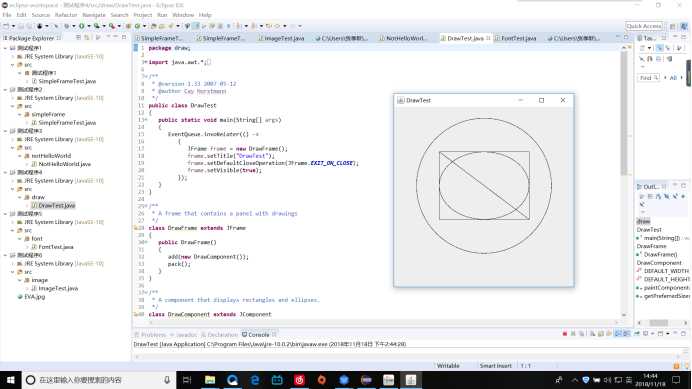Viewport: 692px width, 389px height.
Task: Toggle Link with Editor in Package Explorer
Action: (x=86, y=38)
